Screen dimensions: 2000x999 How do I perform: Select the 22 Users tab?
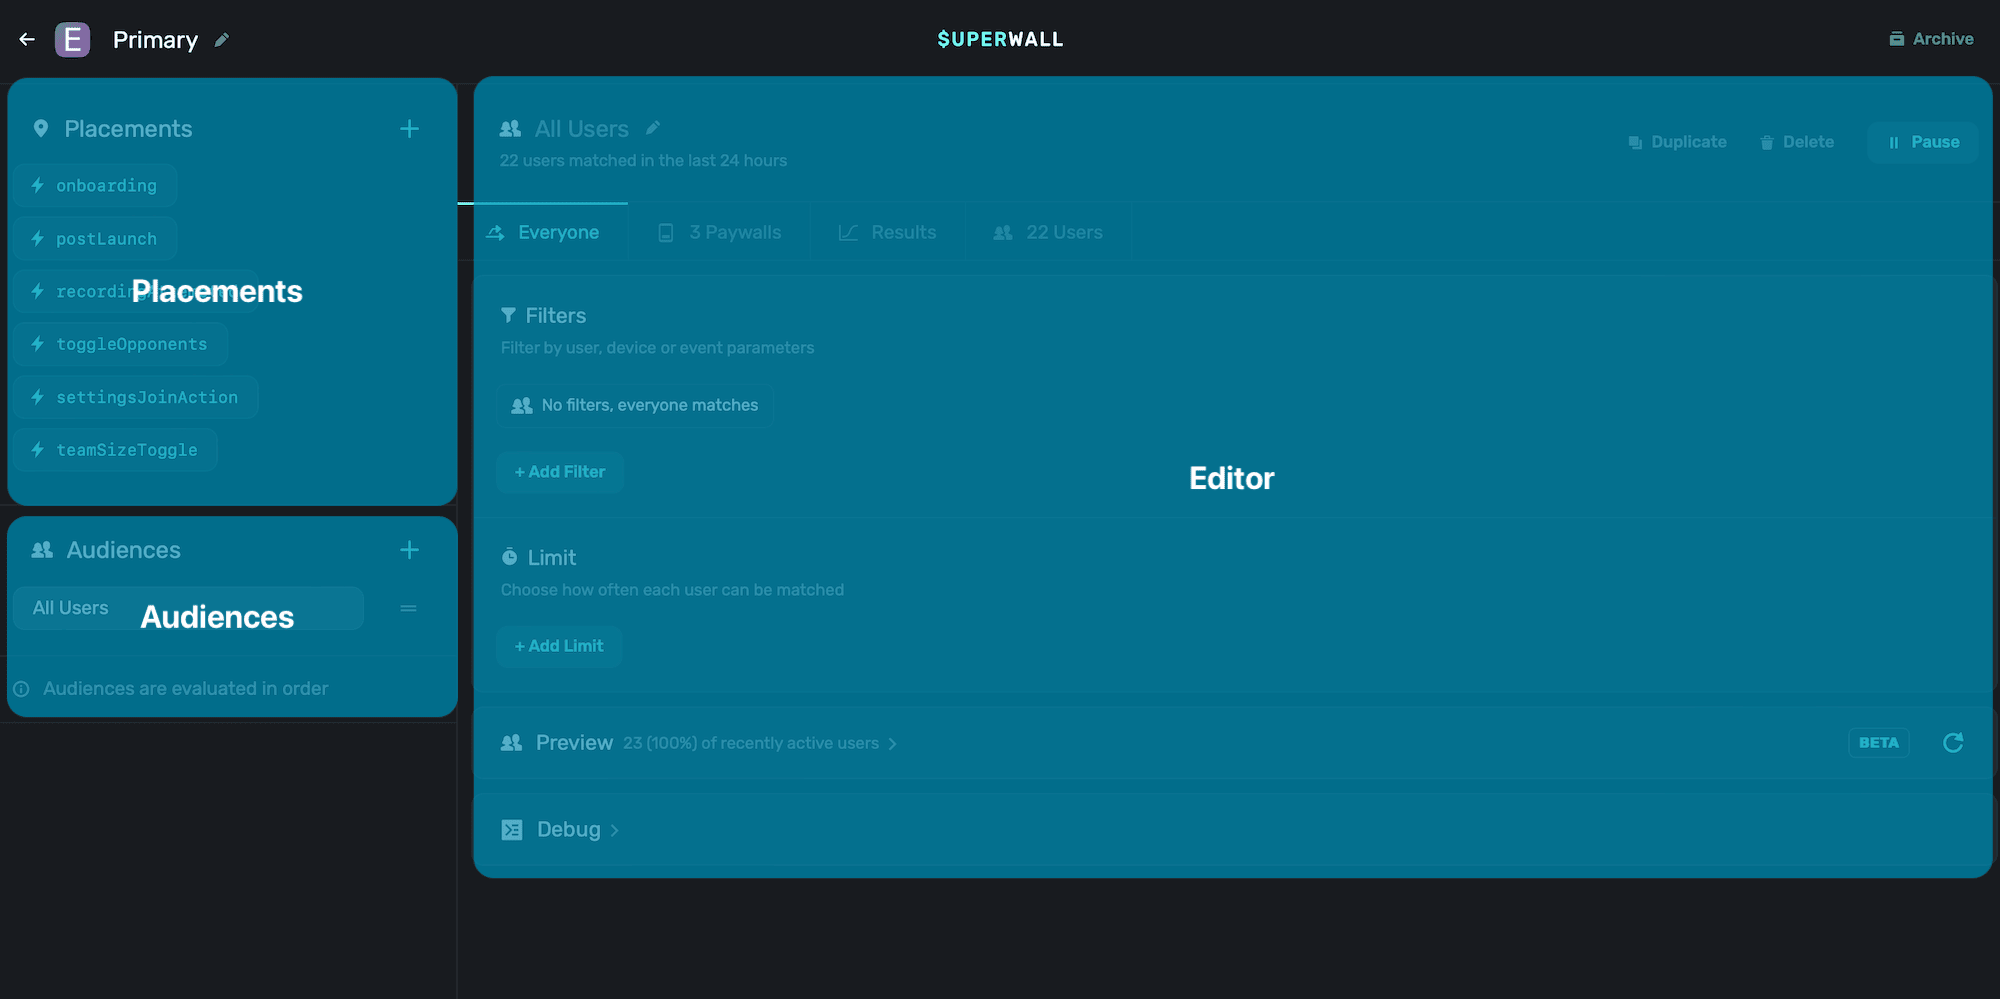[1048, 232]
